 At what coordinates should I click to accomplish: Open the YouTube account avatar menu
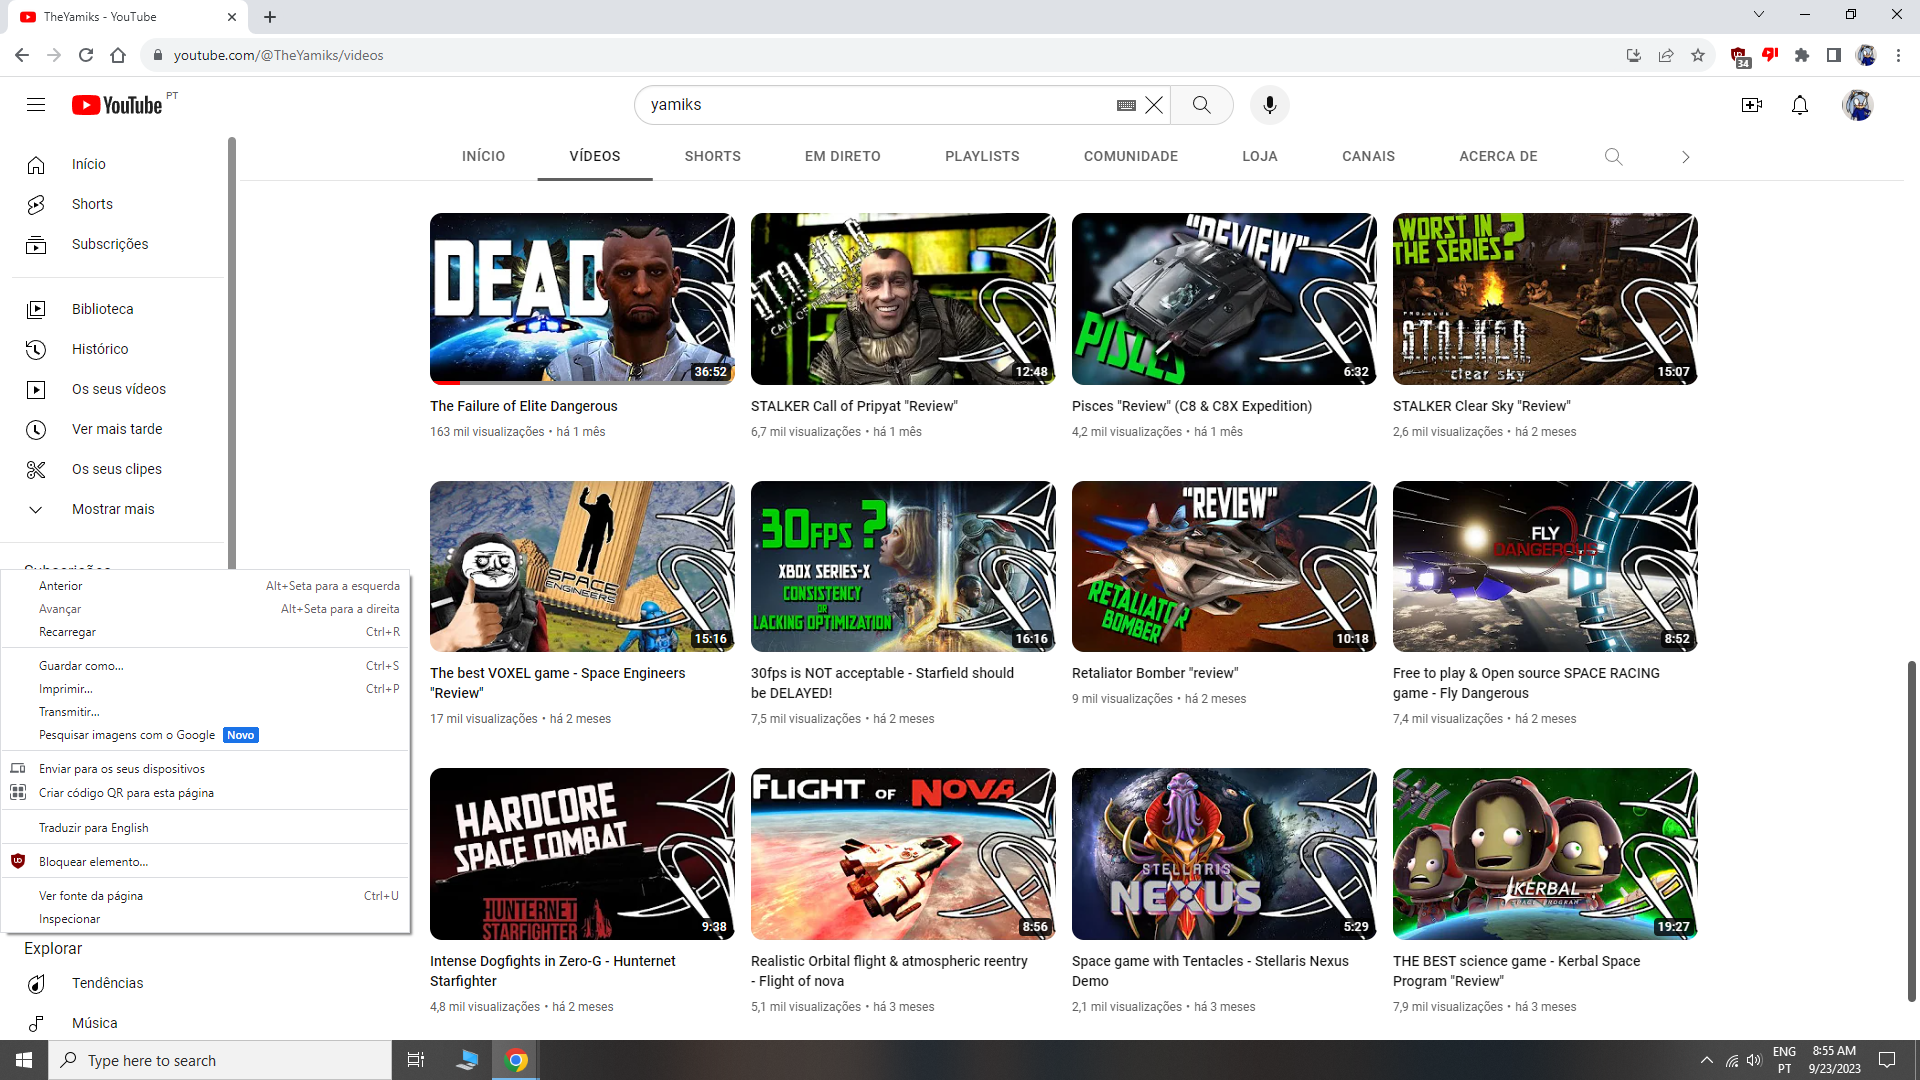[1858, 105]
